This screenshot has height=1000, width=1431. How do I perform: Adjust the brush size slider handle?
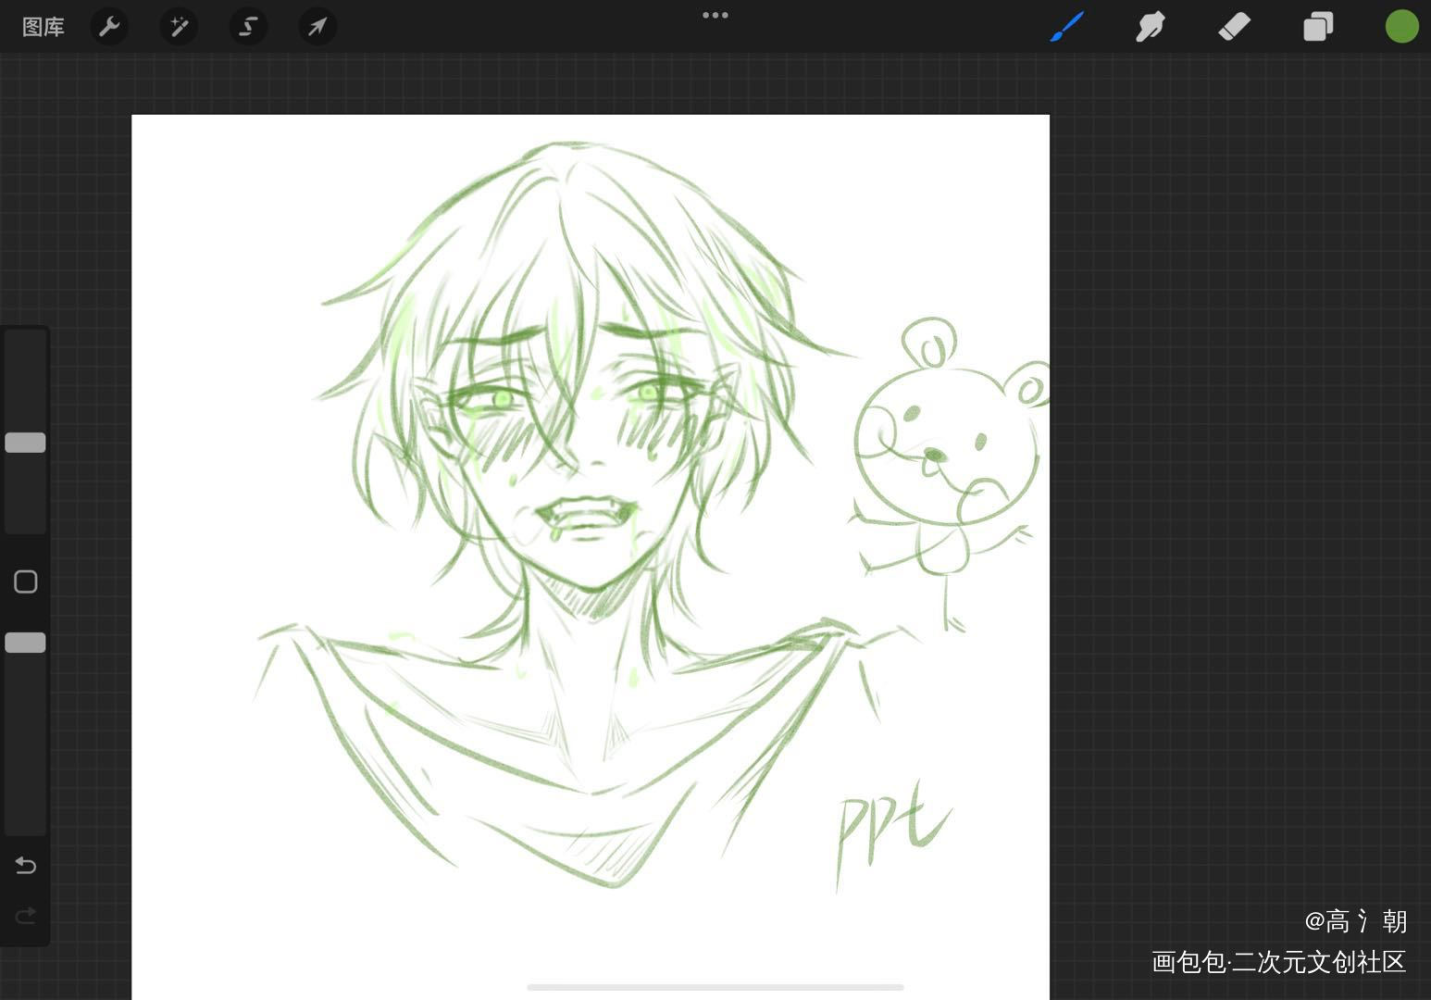pyautogui.click(x=25, y=442)
